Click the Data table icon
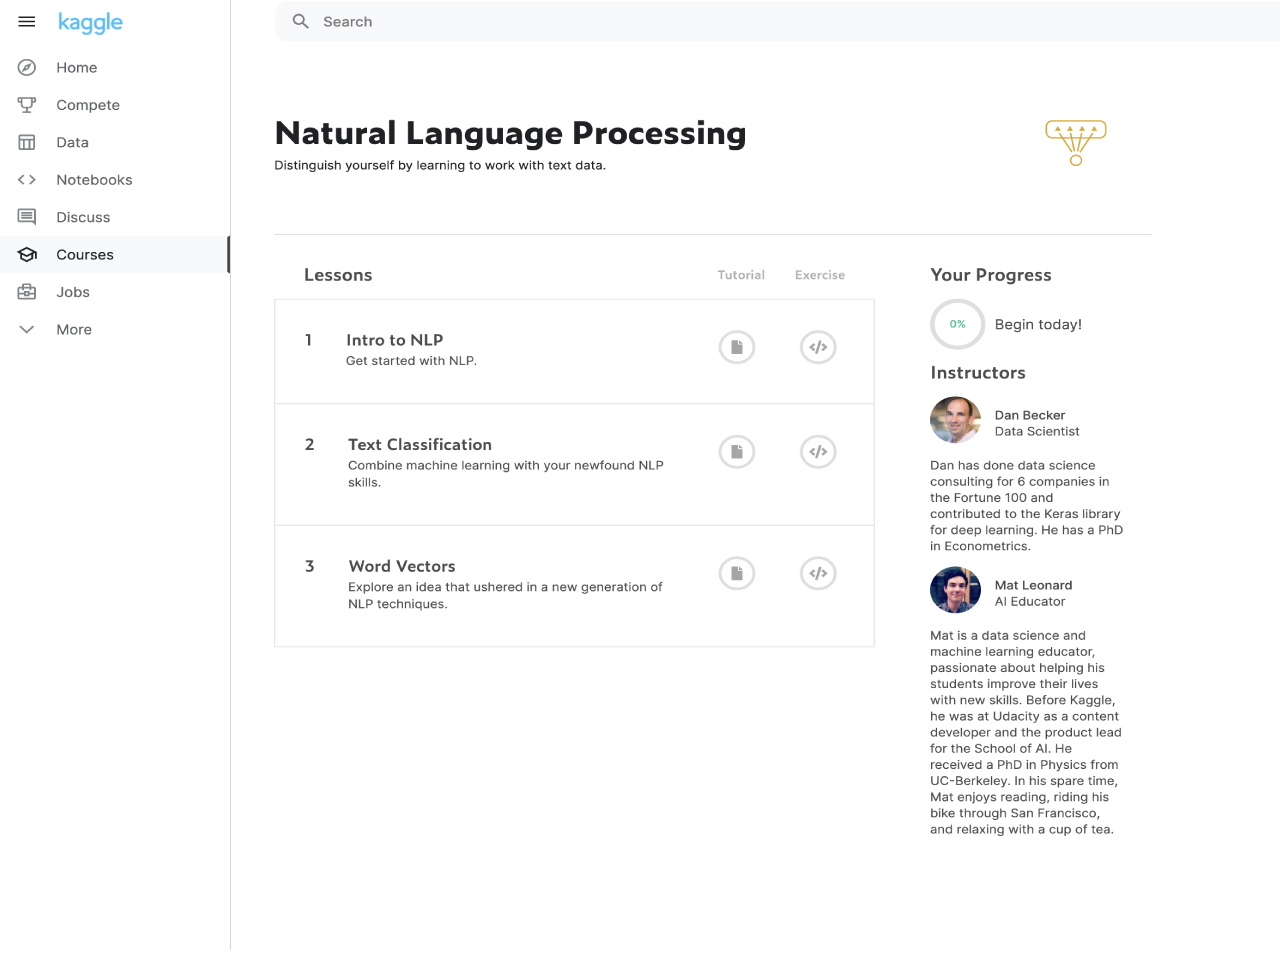 27,142
